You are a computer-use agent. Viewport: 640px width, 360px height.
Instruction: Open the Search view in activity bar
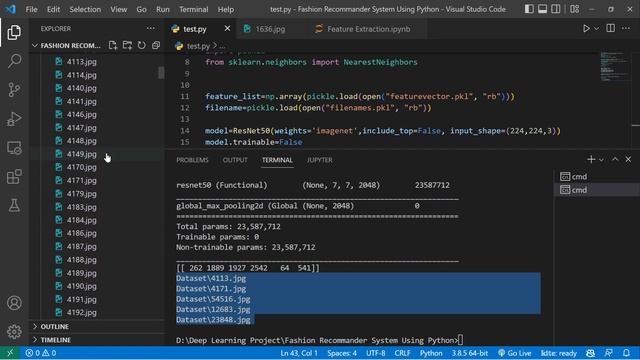pyautogui.click(x=14, y=61)
